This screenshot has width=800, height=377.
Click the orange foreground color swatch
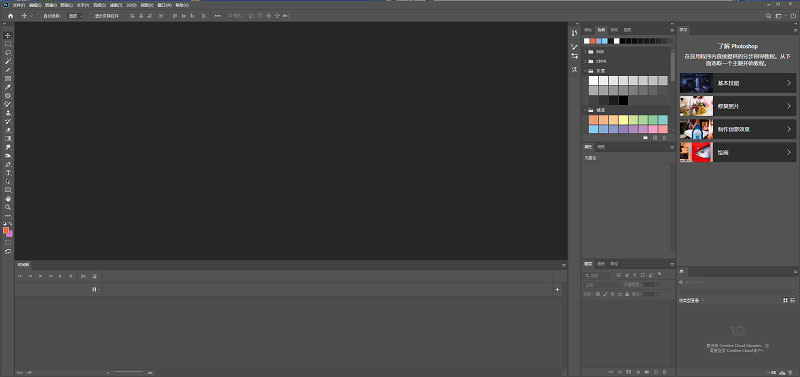click(x=6, y=230)
